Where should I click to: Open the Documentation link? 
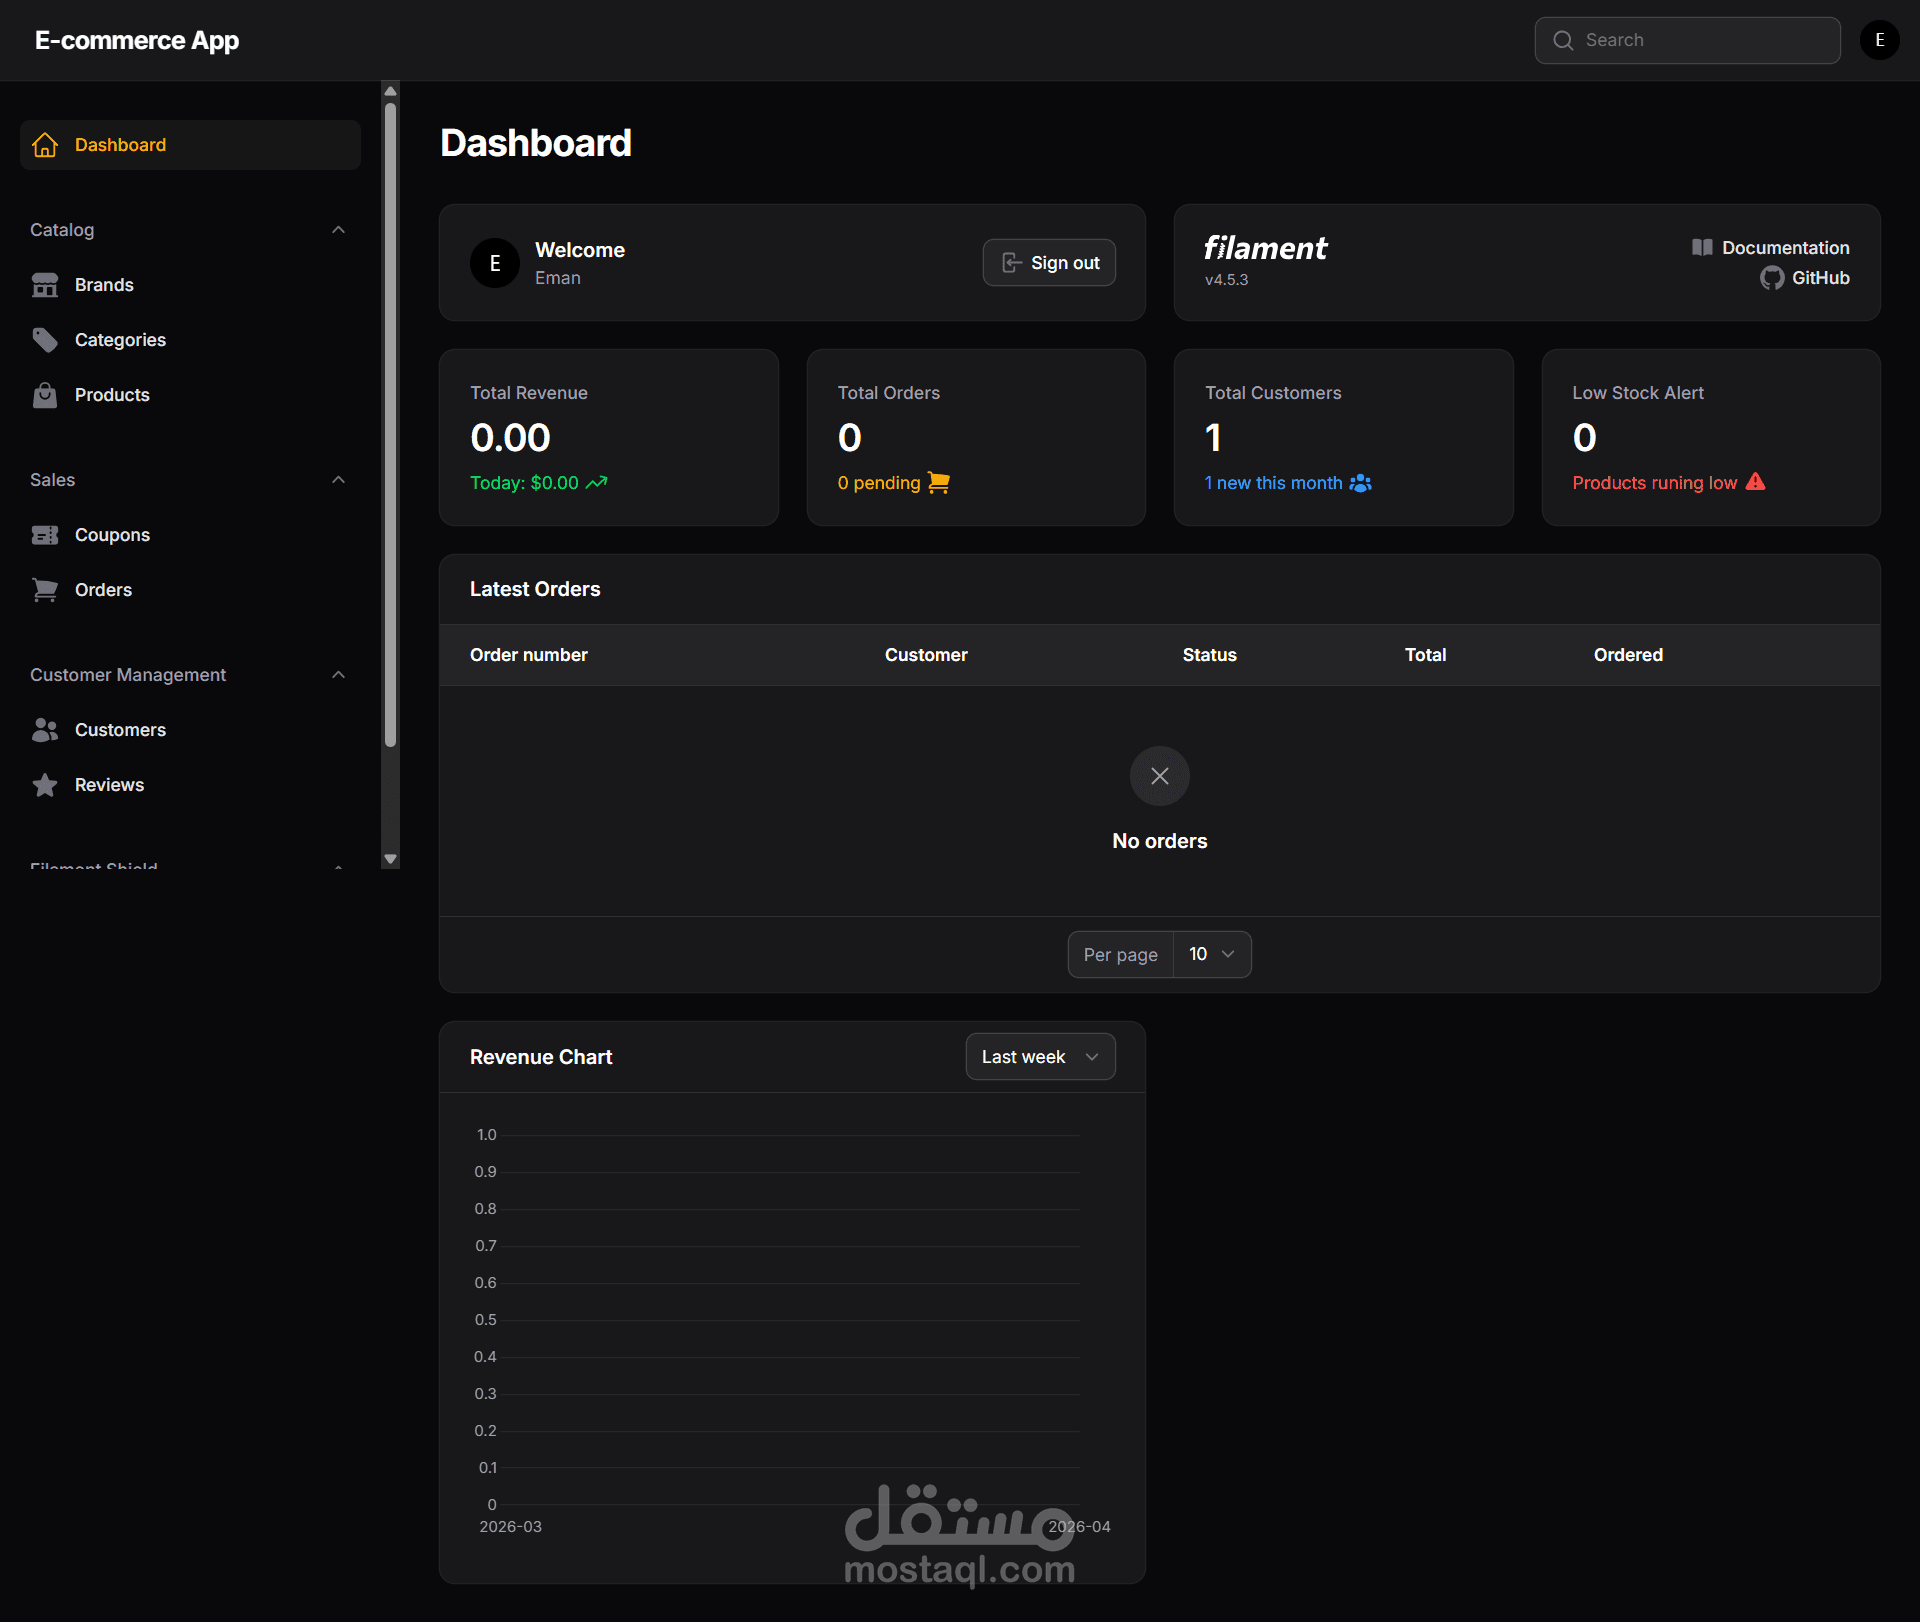(x=1785, y=247)
